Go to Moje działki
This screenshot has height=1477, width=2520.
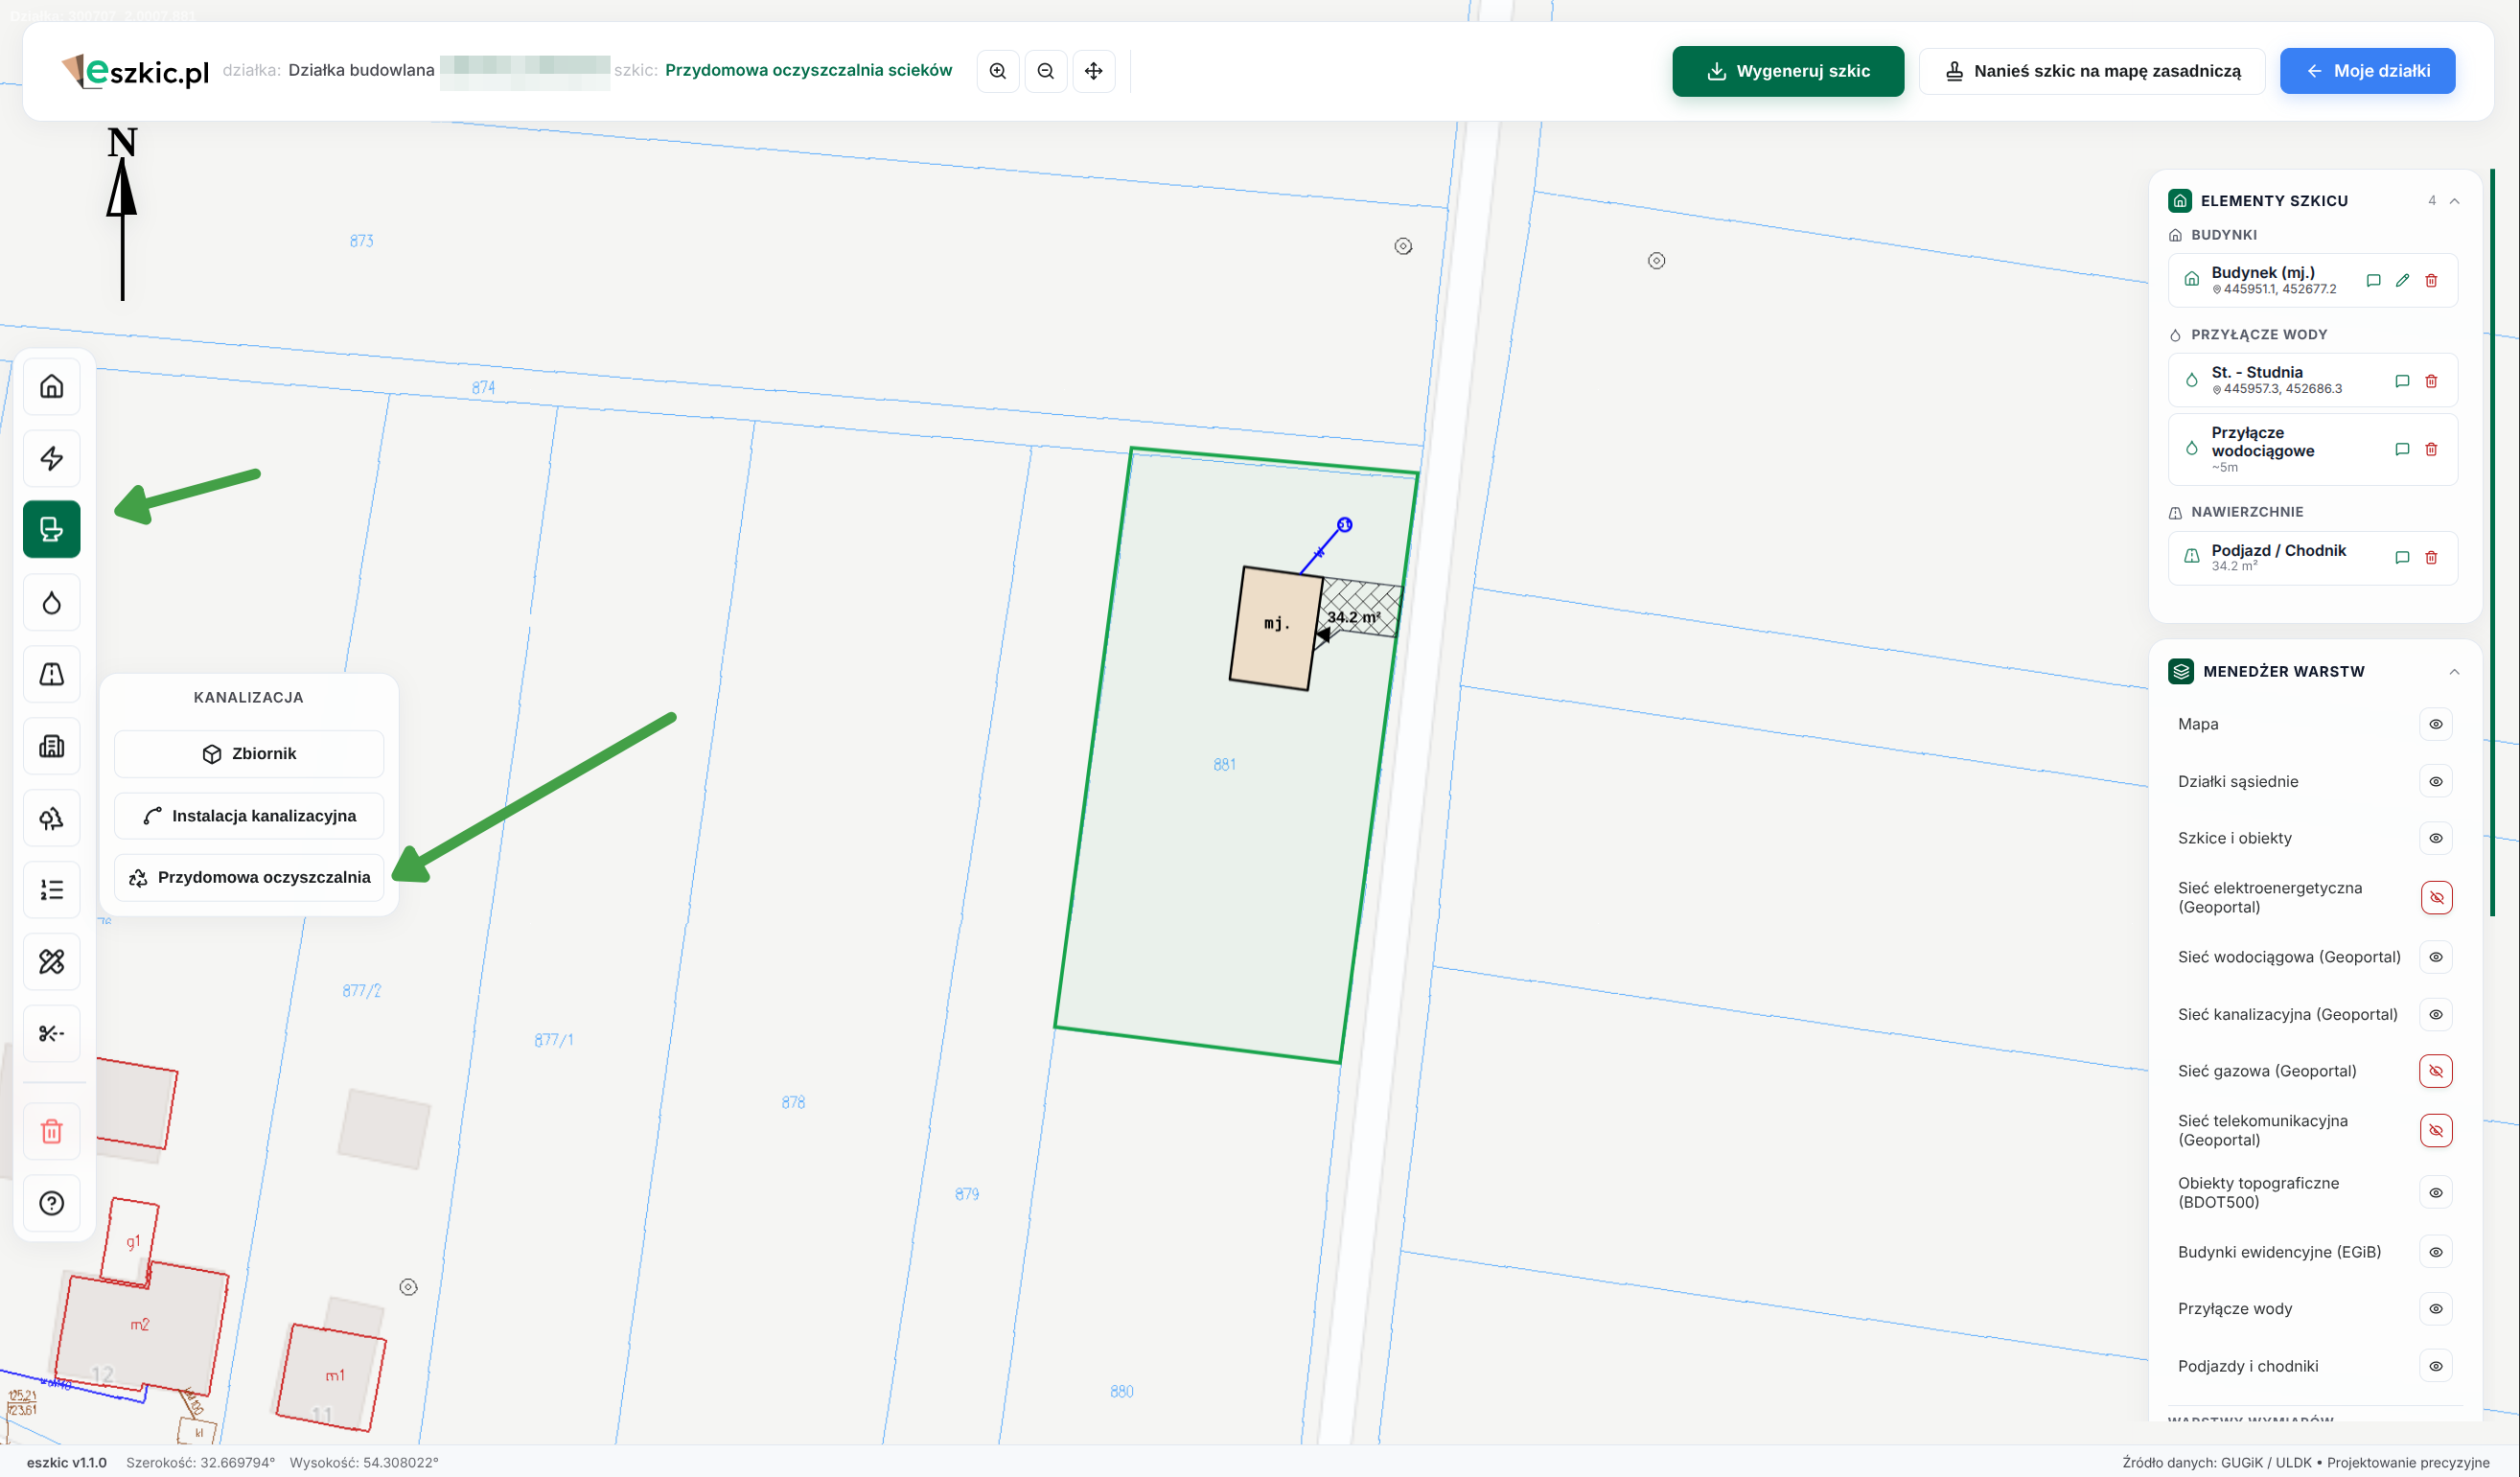pos(2367,71)
